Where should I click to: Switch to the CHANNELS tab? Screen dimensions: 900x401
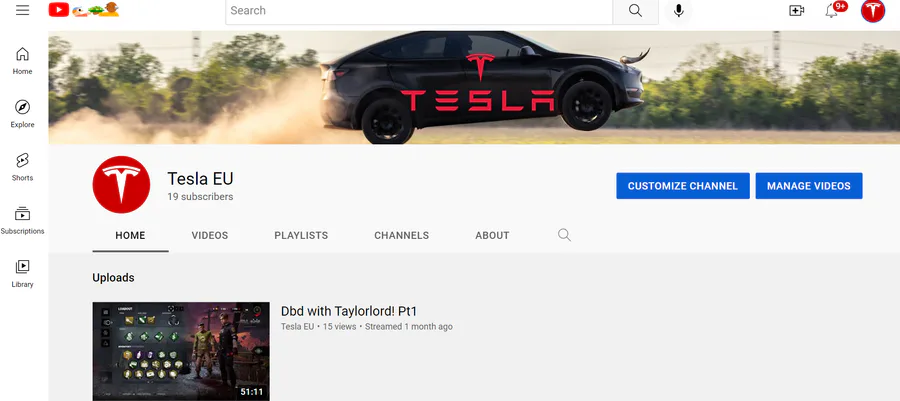pyautogui.click(x=401, y=235)
